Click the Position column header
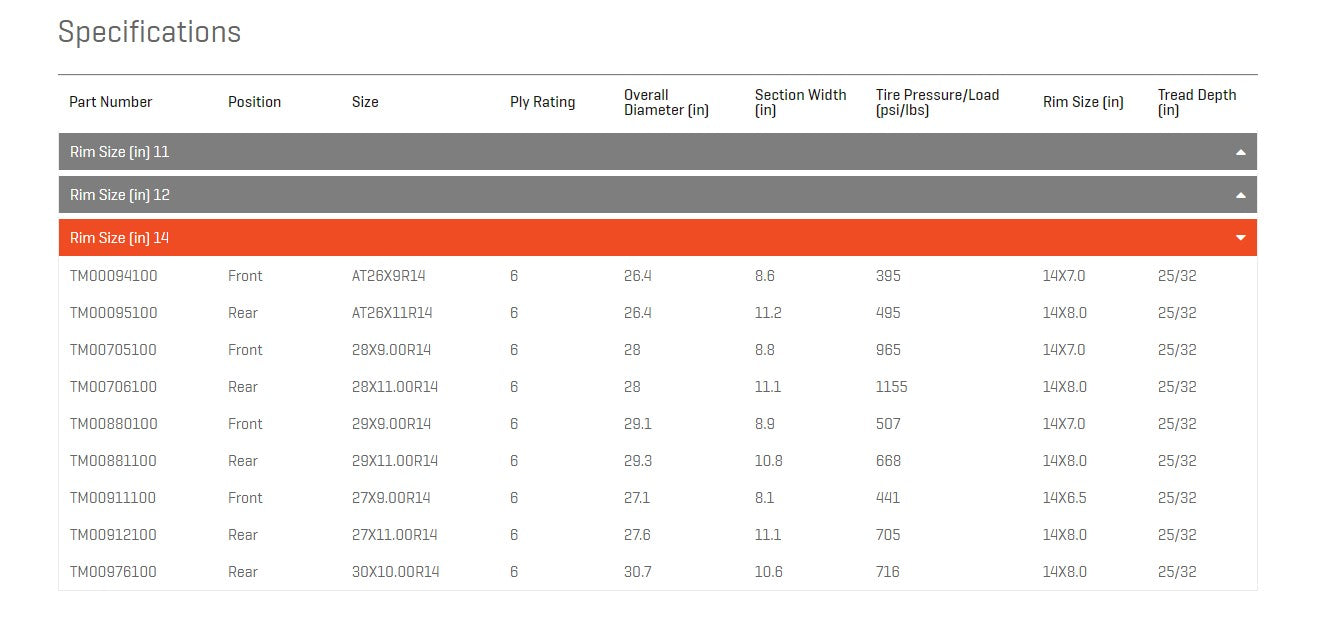 tap(254, 102)
